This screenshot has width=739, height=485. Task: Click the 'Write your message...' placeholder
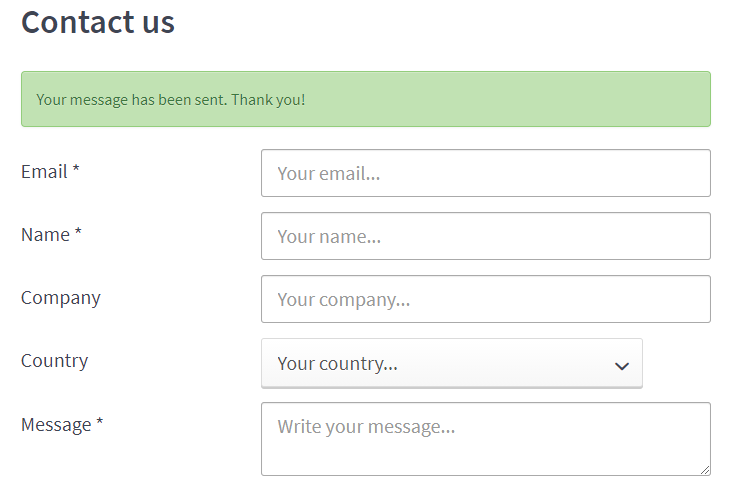pos(366,427)
